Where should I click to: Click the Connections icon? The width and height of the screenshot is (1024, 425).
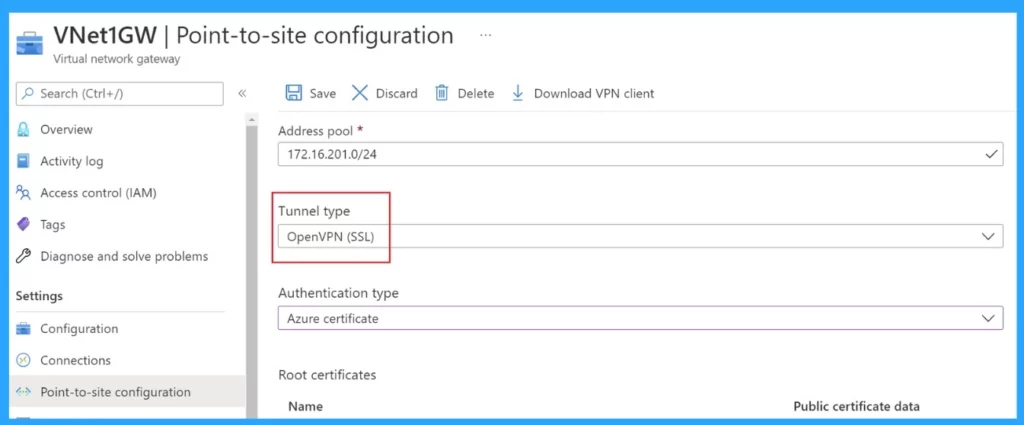click(x=24, y=360)
